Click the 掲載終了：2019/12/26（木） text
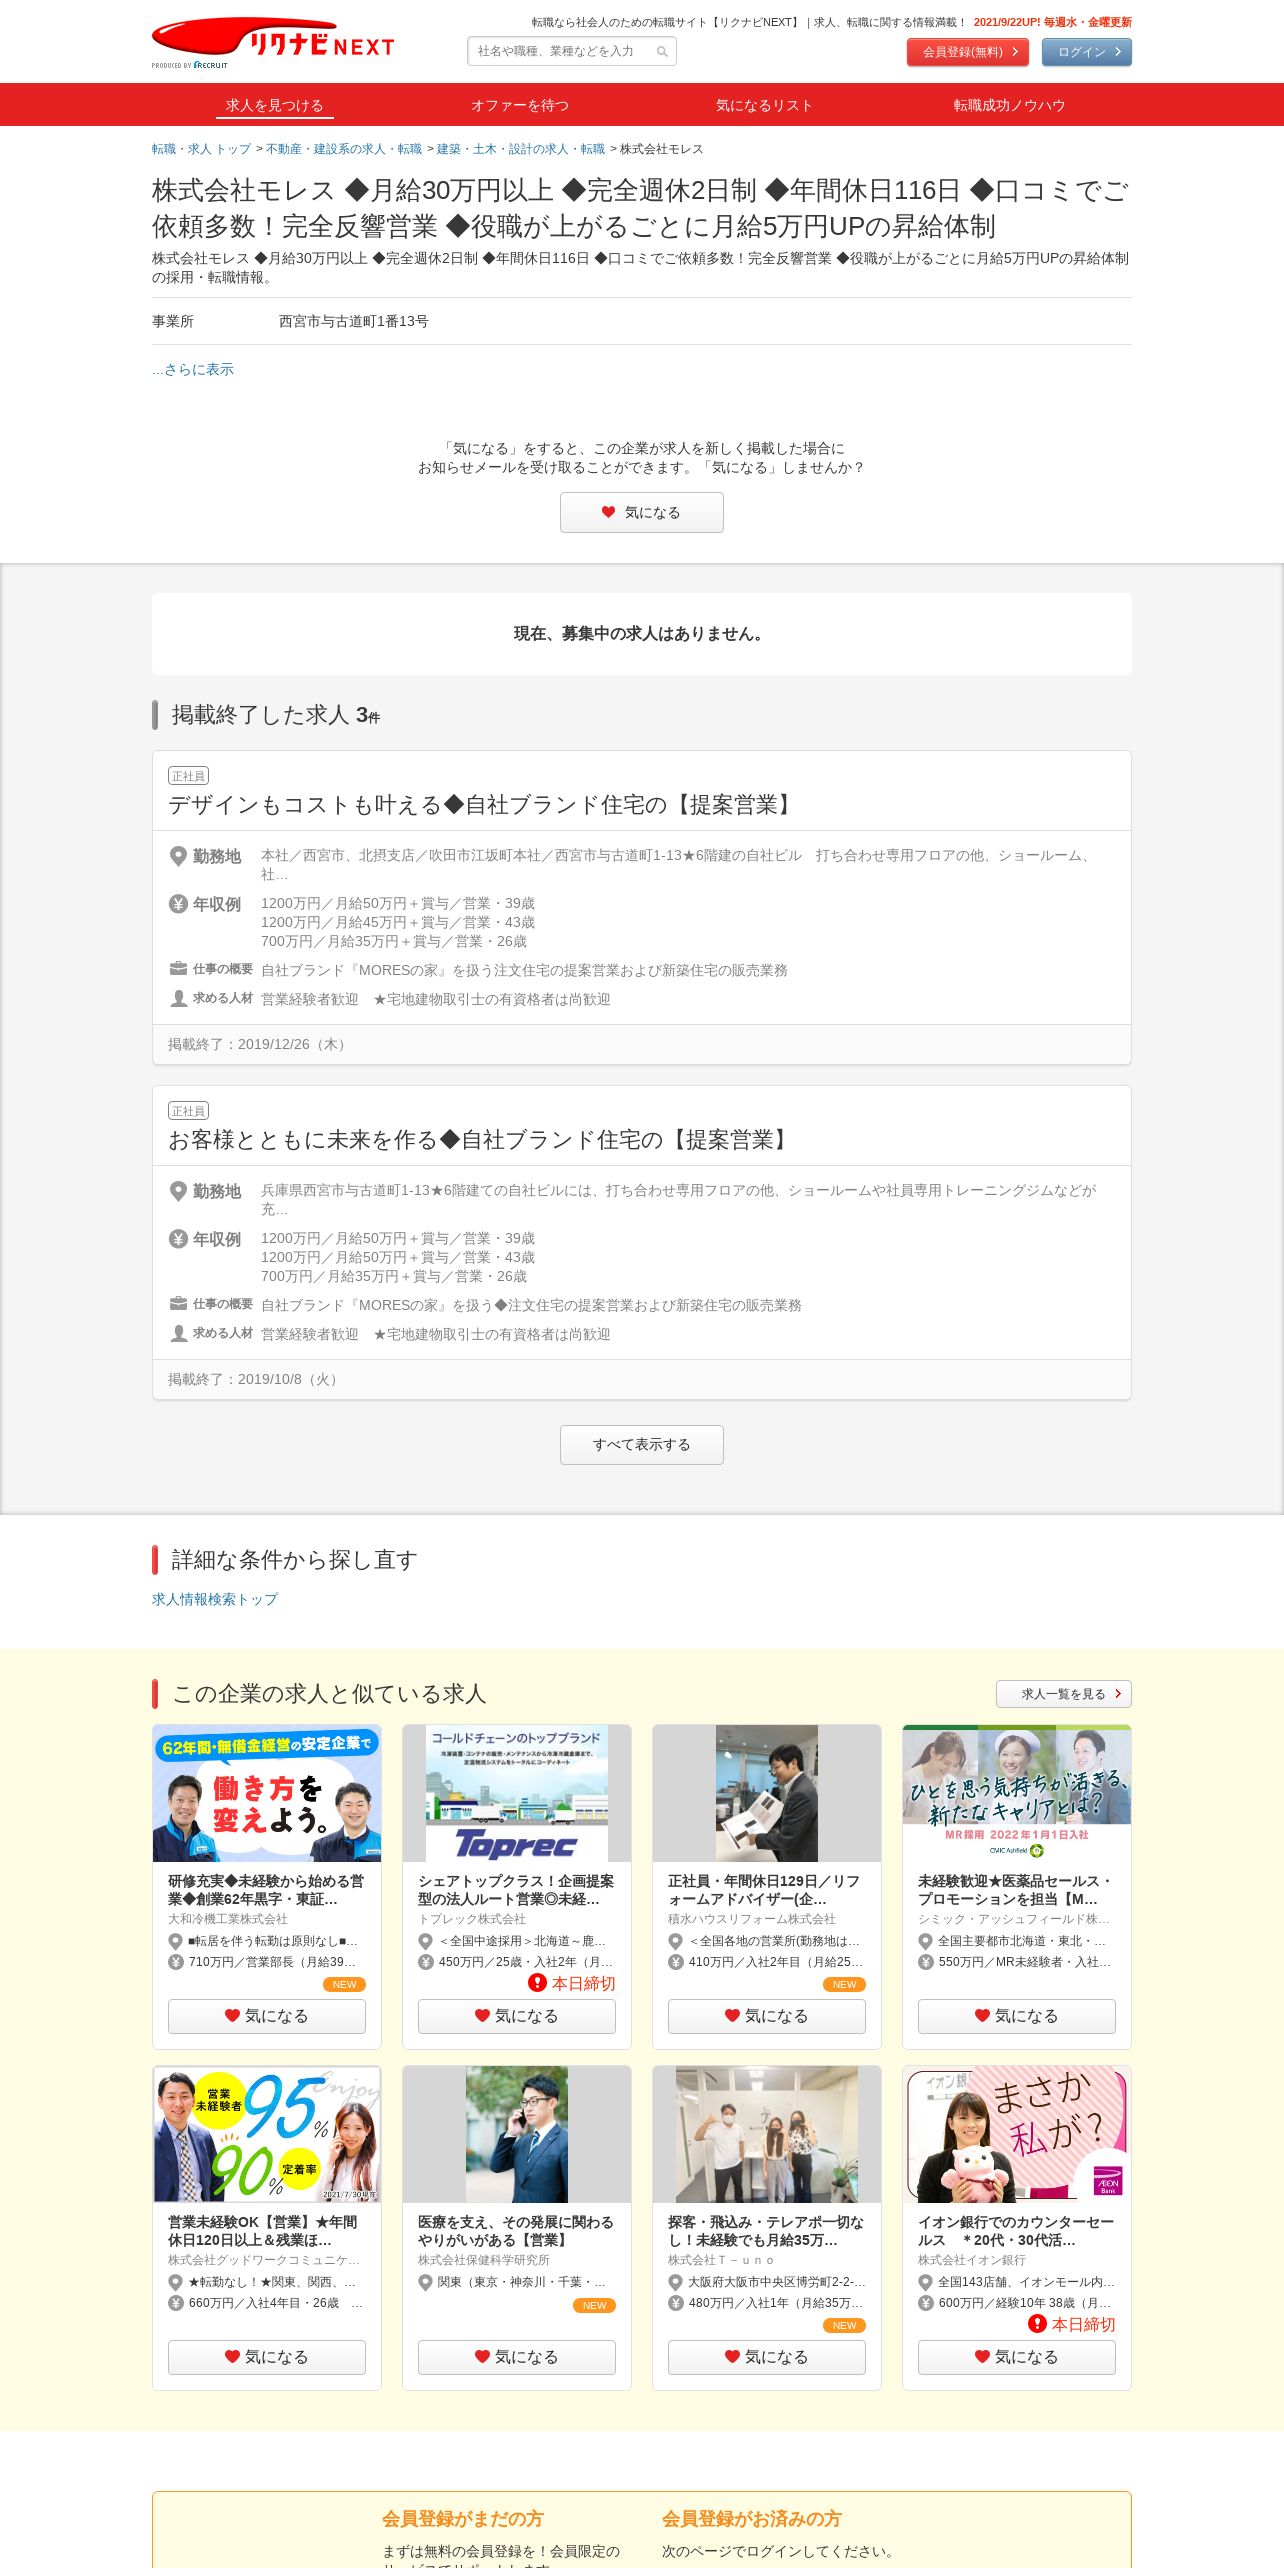 pyautogui.click(x=259, y=1044)
